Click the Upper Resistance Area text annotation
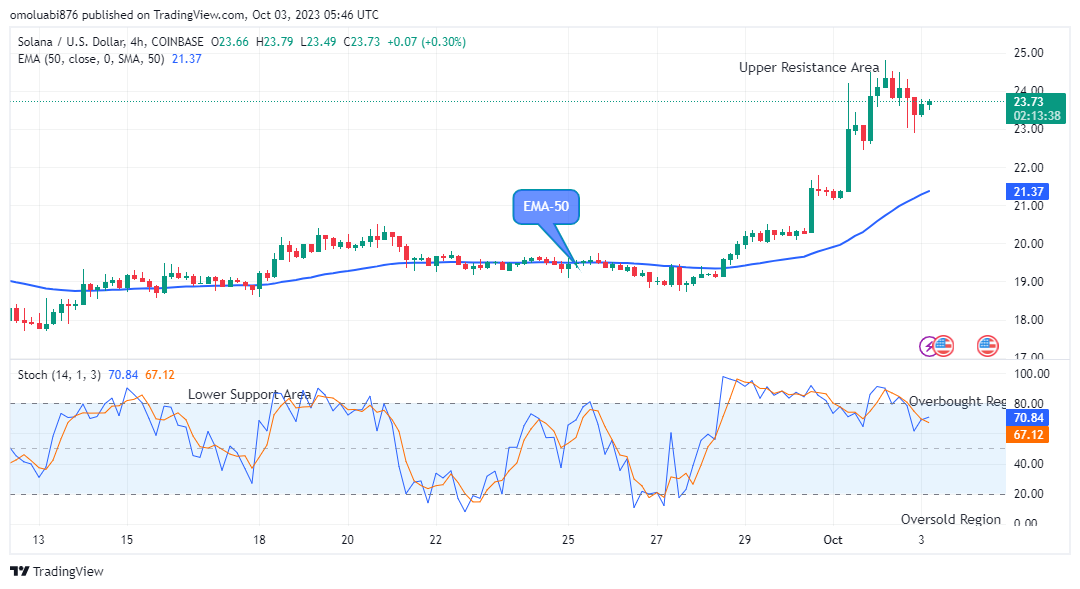 [x=809, y=67]
